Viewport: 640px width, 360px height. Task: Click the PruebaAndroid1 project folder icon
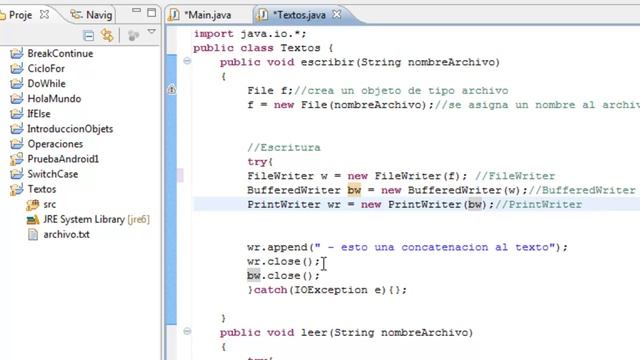17,159
